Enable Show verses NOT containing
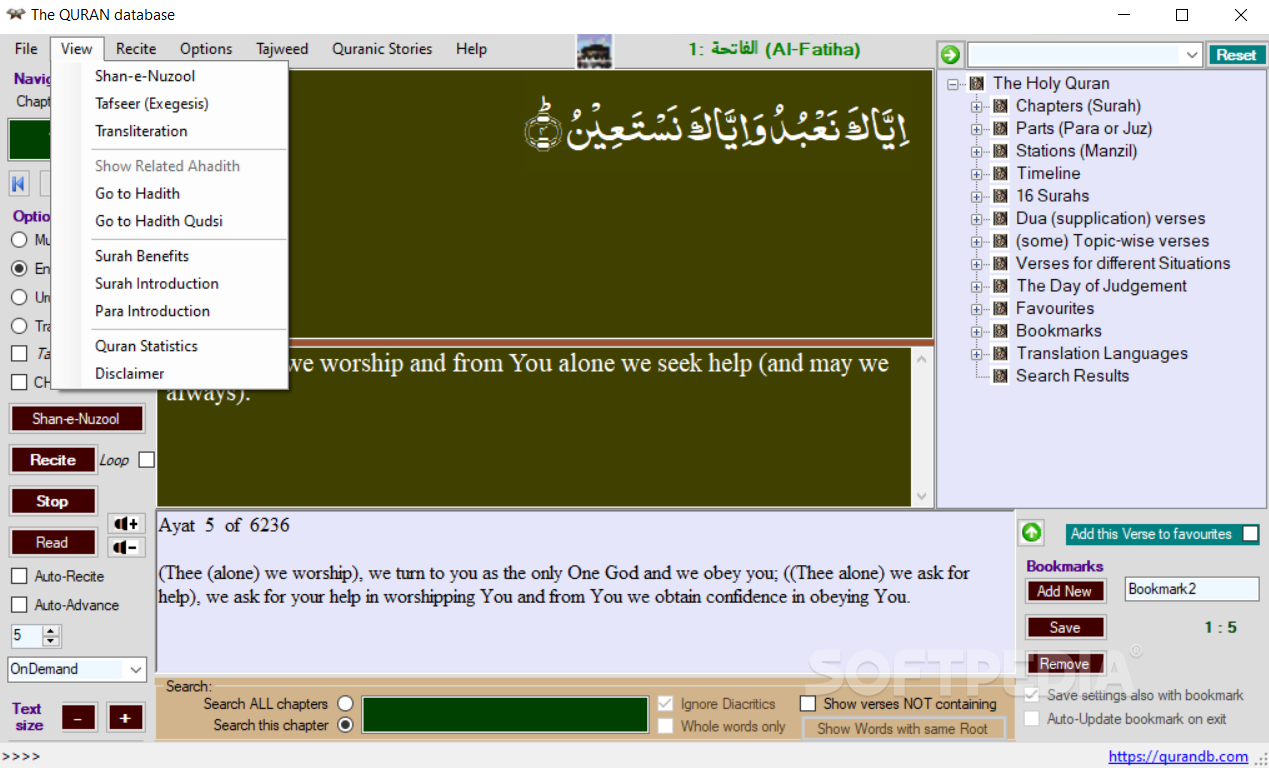1269x768 pixels. pos(808,704)
